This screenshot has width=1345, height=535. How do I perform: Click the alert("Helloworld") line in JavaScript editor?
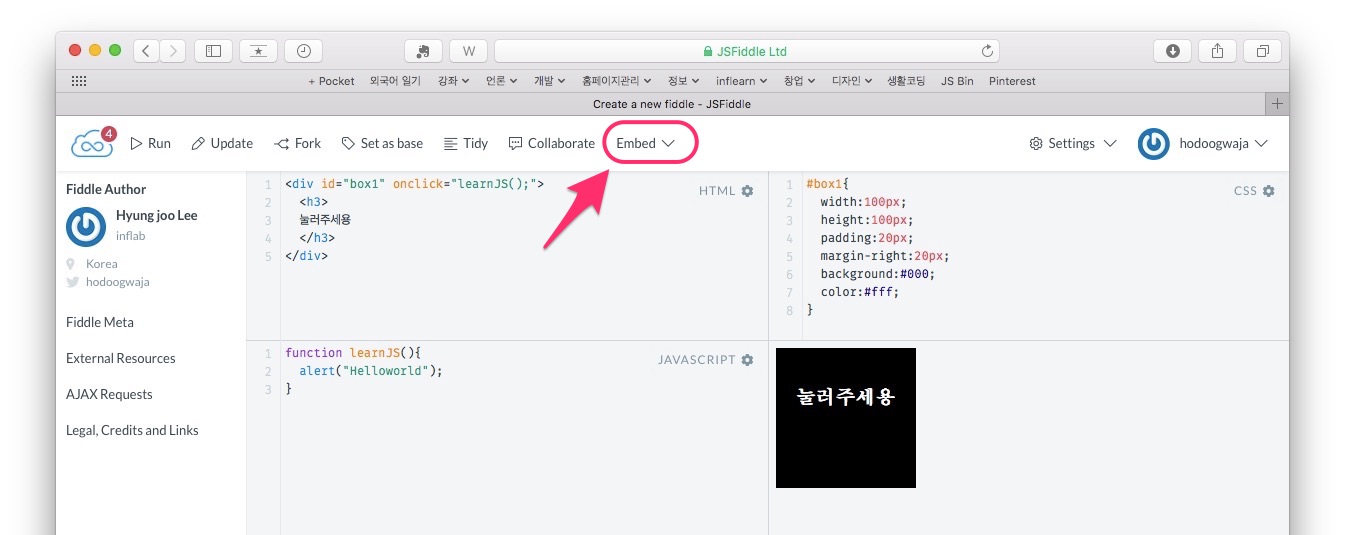(370, 370)
